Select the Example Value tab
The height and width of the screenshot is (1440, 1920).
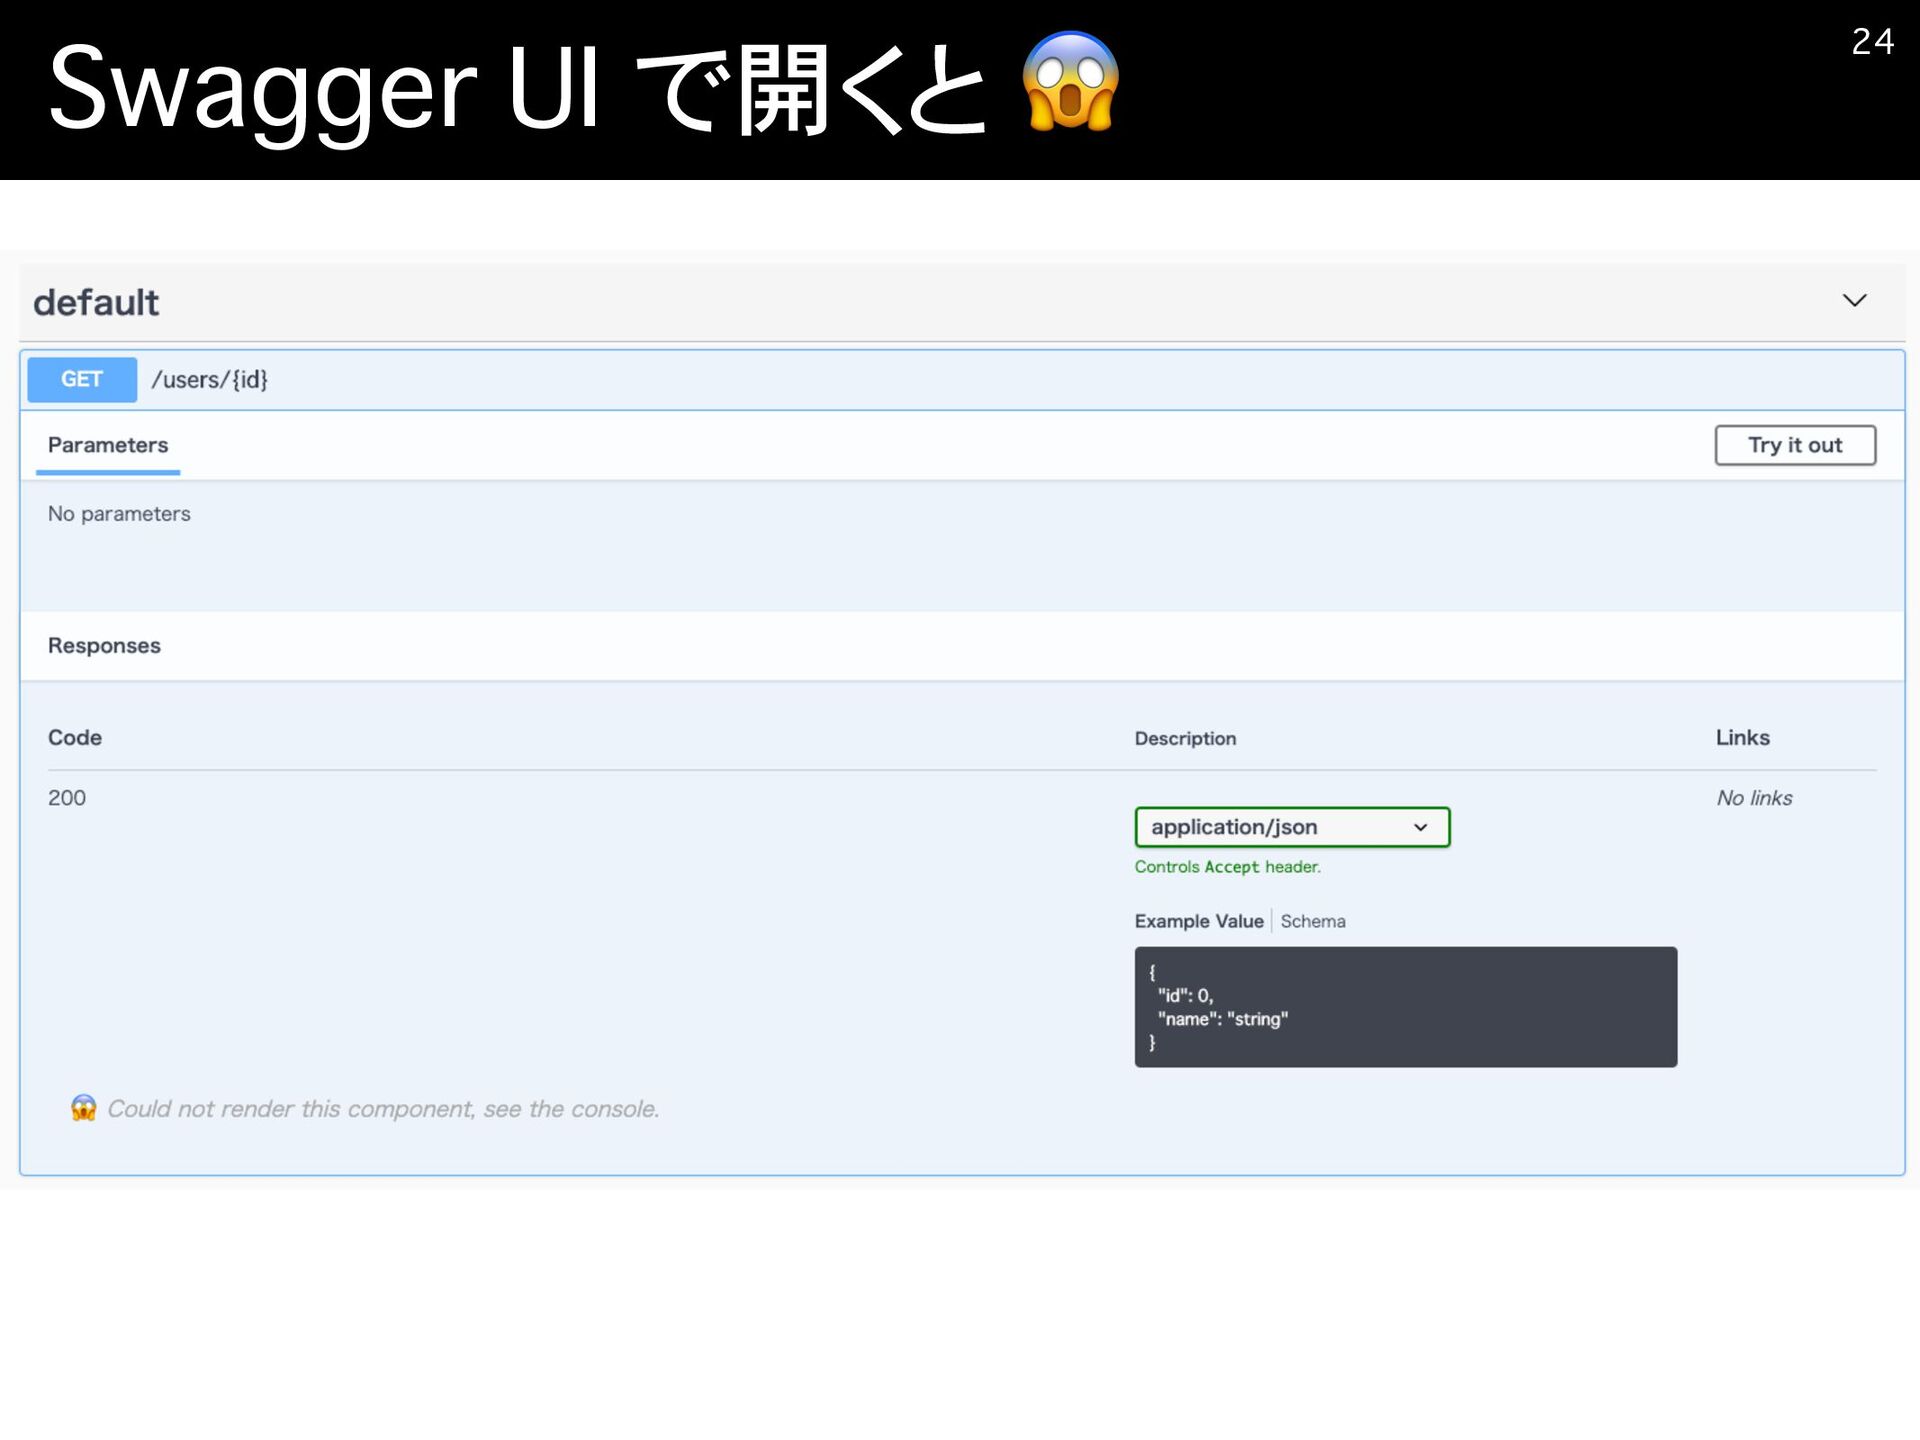(1199, 921)
